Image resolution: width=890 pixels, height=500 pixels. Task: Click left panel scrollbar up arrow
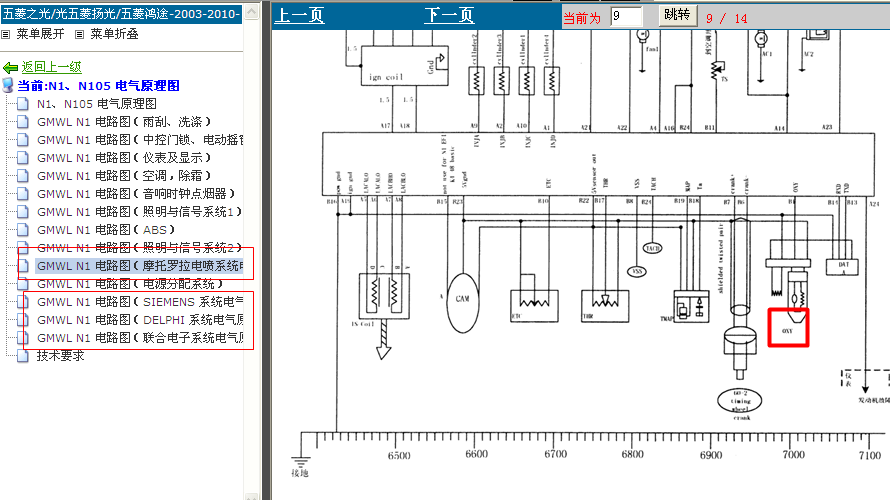(x=251, y=11)
